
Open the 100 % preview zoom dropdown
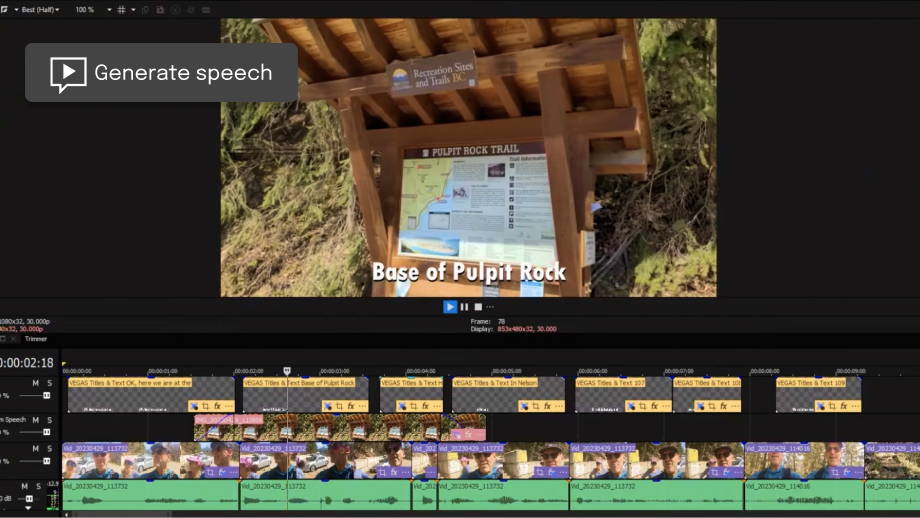93,10
